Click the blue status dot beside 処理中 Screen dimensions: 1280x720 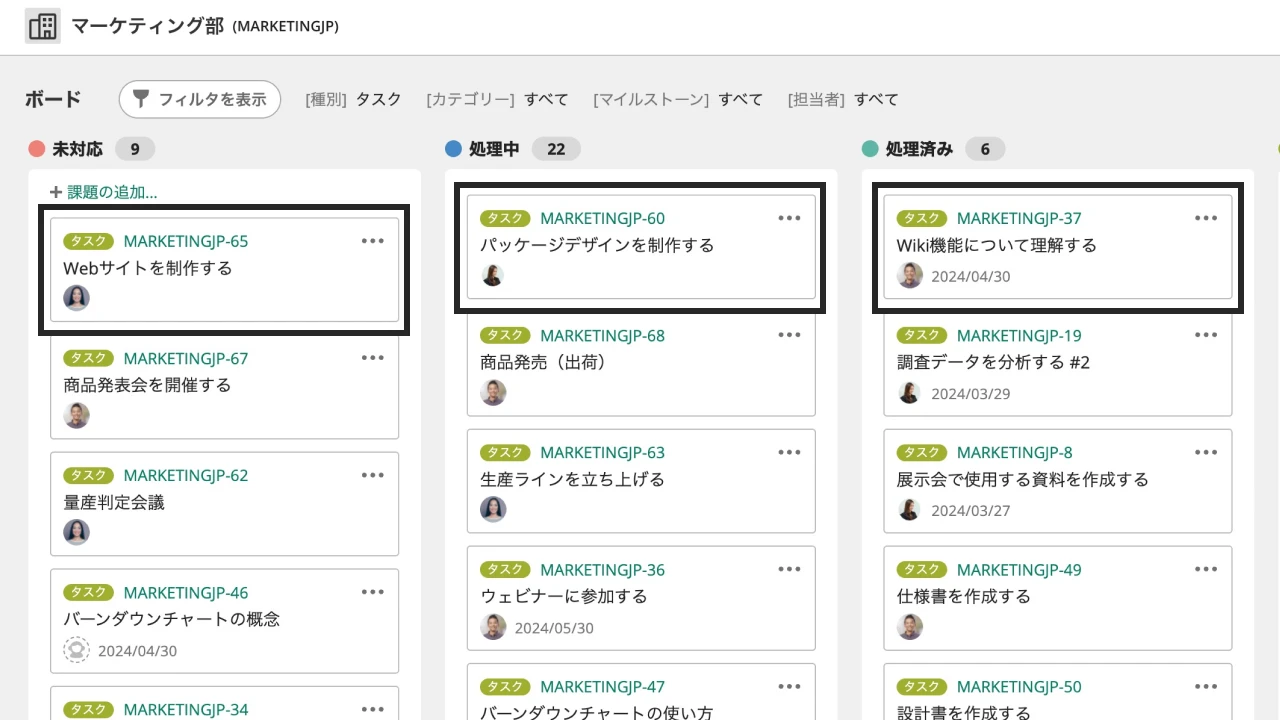453,148
